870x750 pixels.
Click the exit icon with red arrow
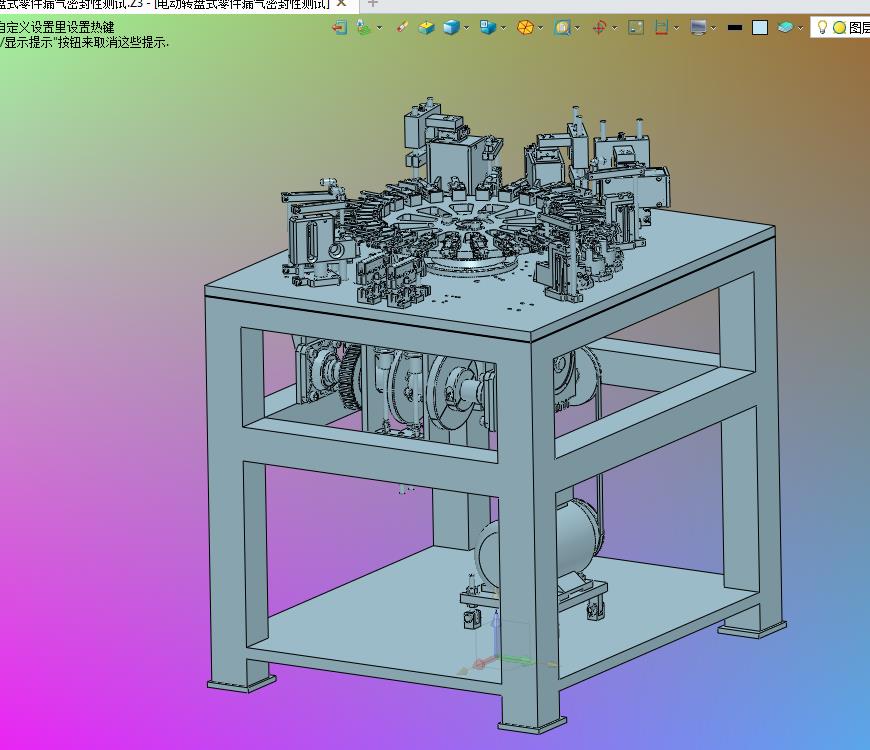coord(340,27)
